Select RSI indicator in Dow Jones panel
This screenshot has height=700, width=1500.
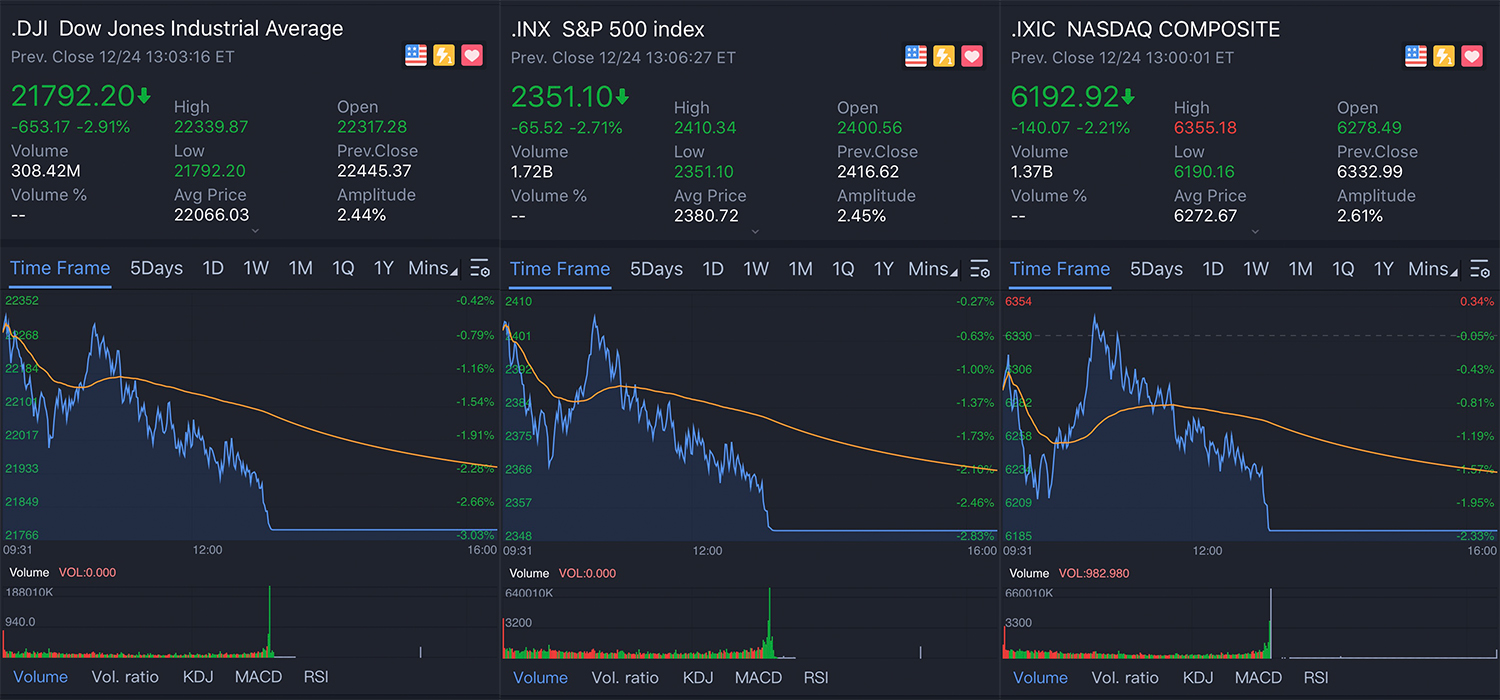tap(316, 677)
